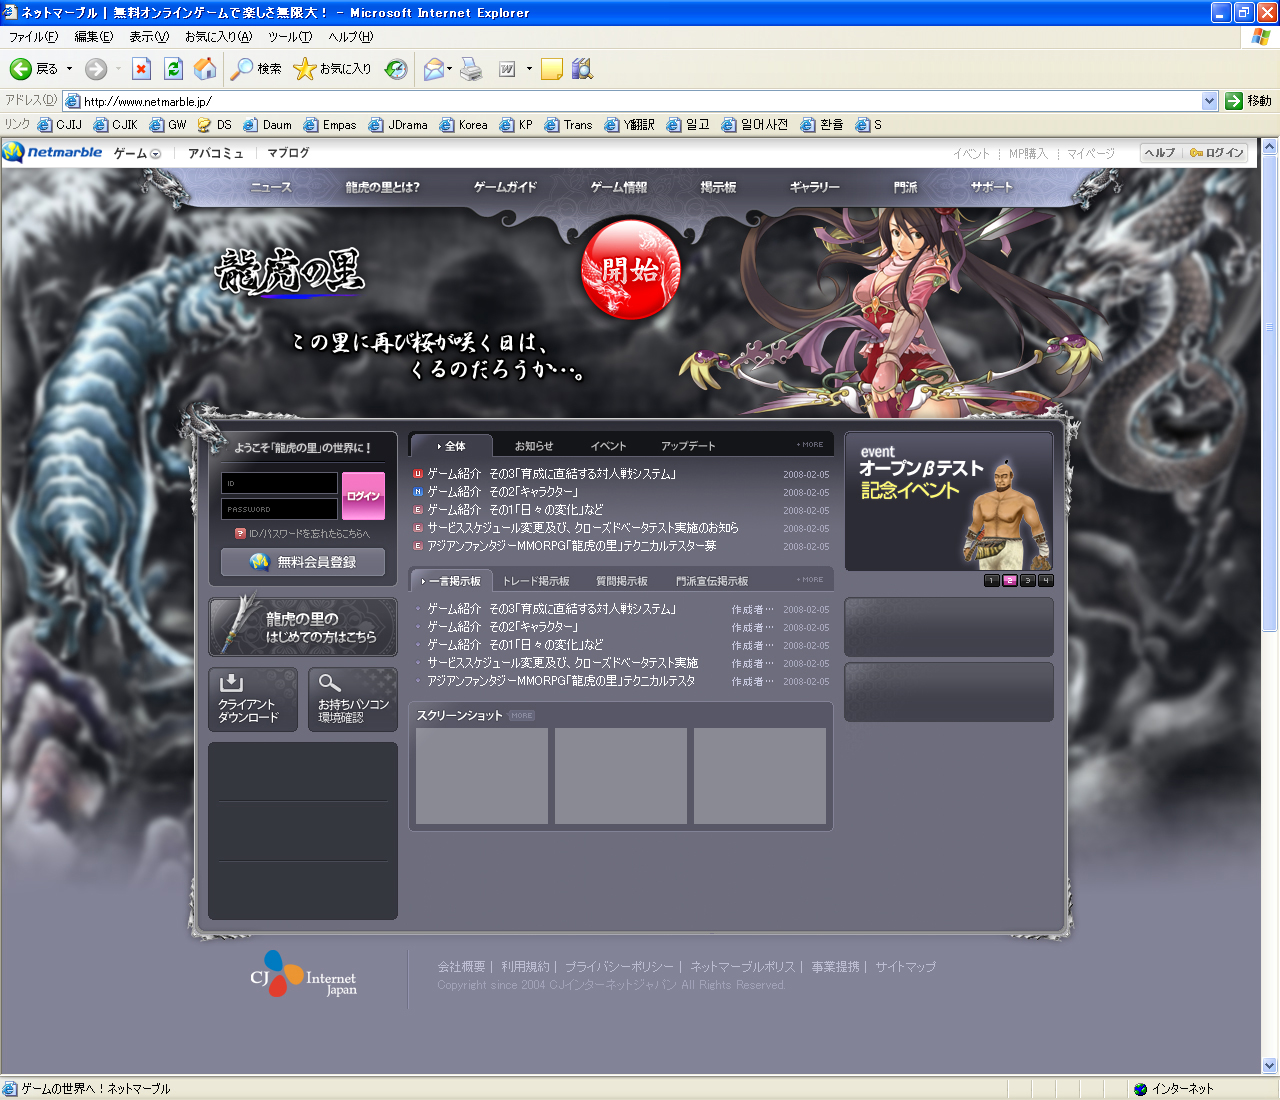The width and height of the screenshot is (1280, 1100).
Task: Click the PASSWORD input field
Action: pyautogui.click(x=279, y=509)
